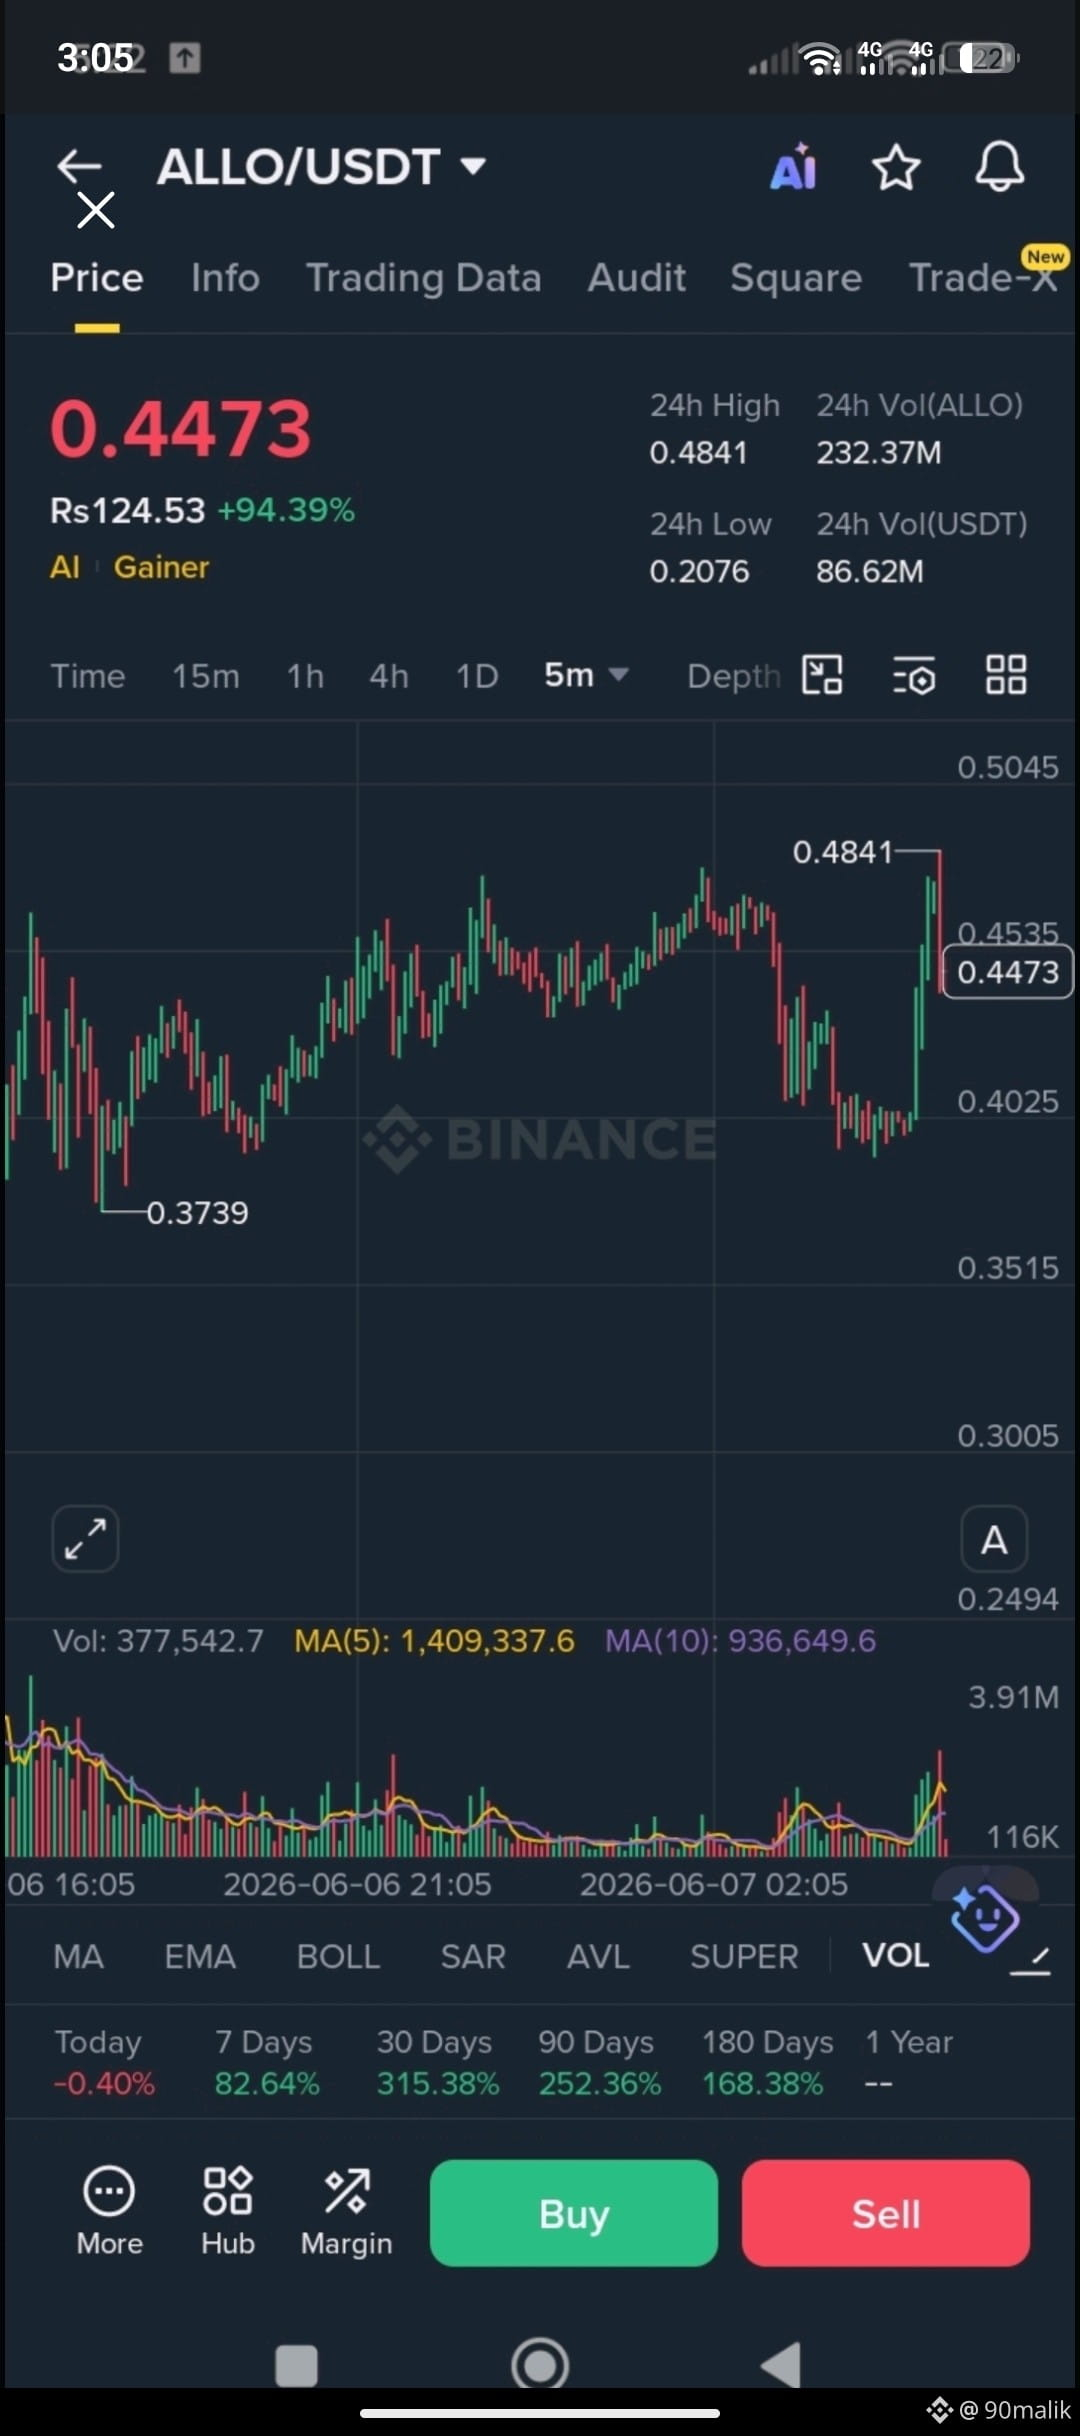The image size is (1080, 2436).
Task: Tap 24h Vol(USDT) 86.62M
Action: 869,571
